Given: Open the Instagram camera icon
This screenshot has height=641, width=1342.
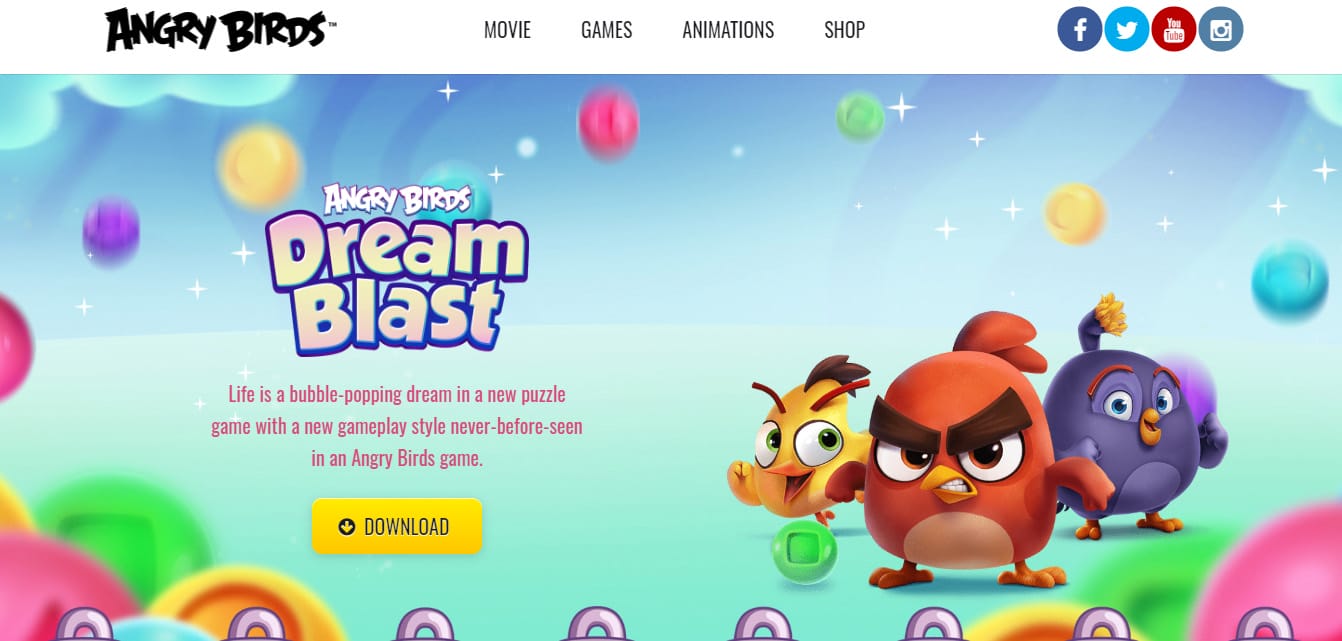Looking at the screenshot, I should coord(1220,30).
